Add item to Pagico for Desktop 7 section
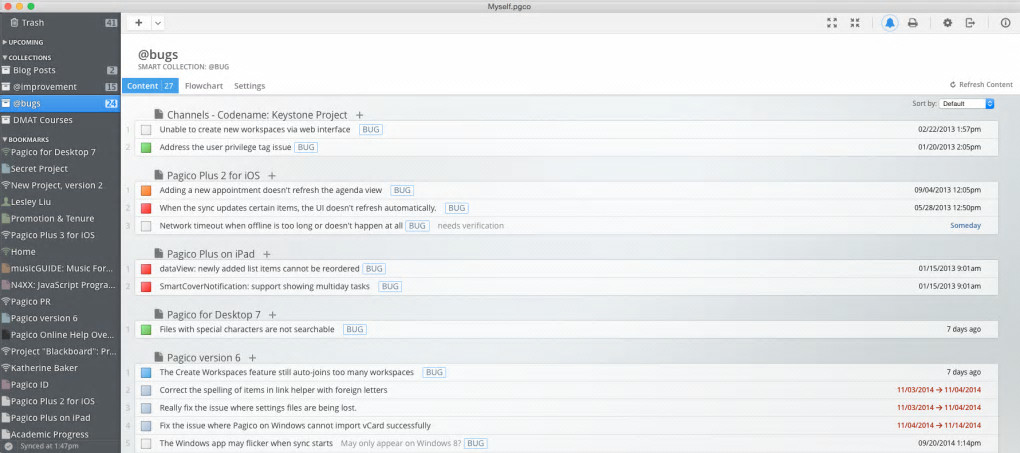 click(x=273, y=315)
